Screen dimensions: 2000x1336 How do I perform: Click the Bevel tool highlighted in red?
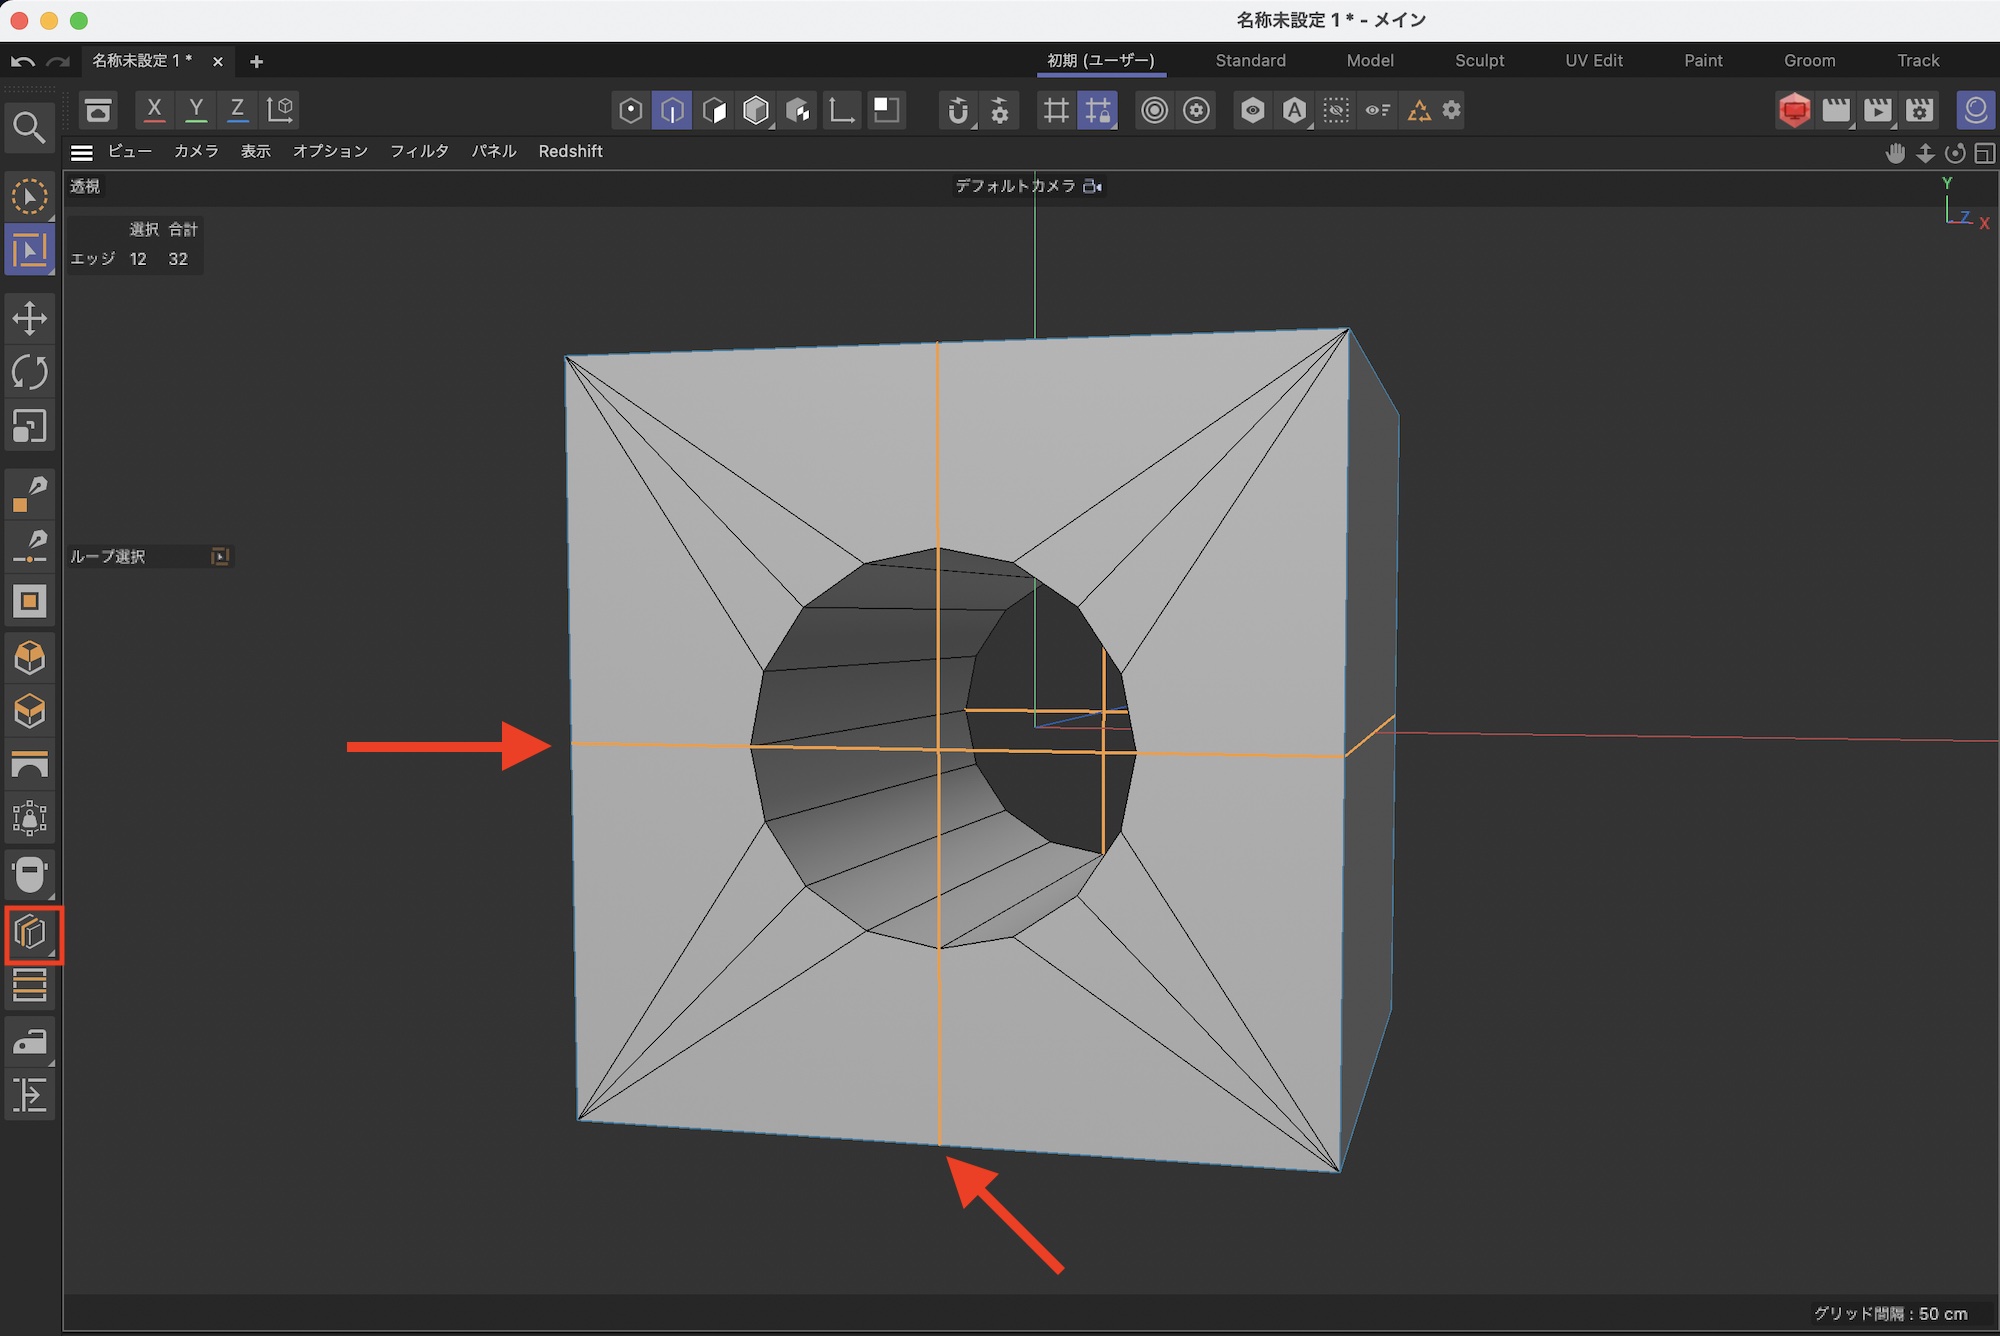point(31,934)
